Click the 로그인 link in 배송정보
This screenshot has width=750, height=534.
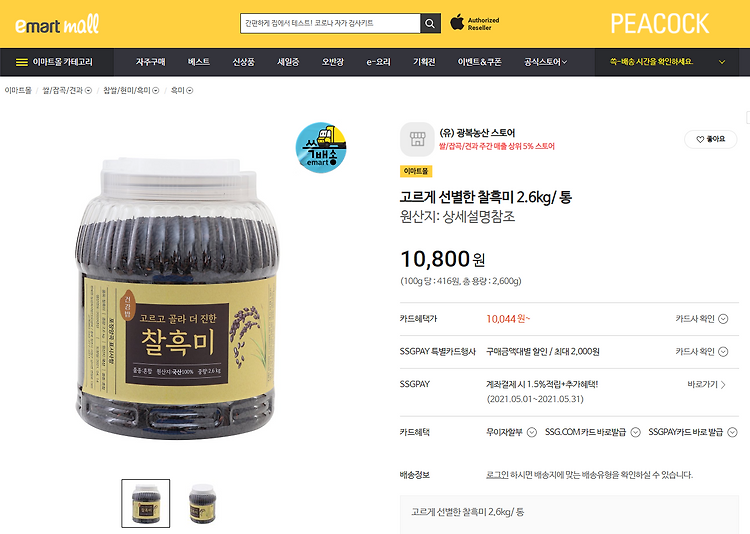point(497,475)
